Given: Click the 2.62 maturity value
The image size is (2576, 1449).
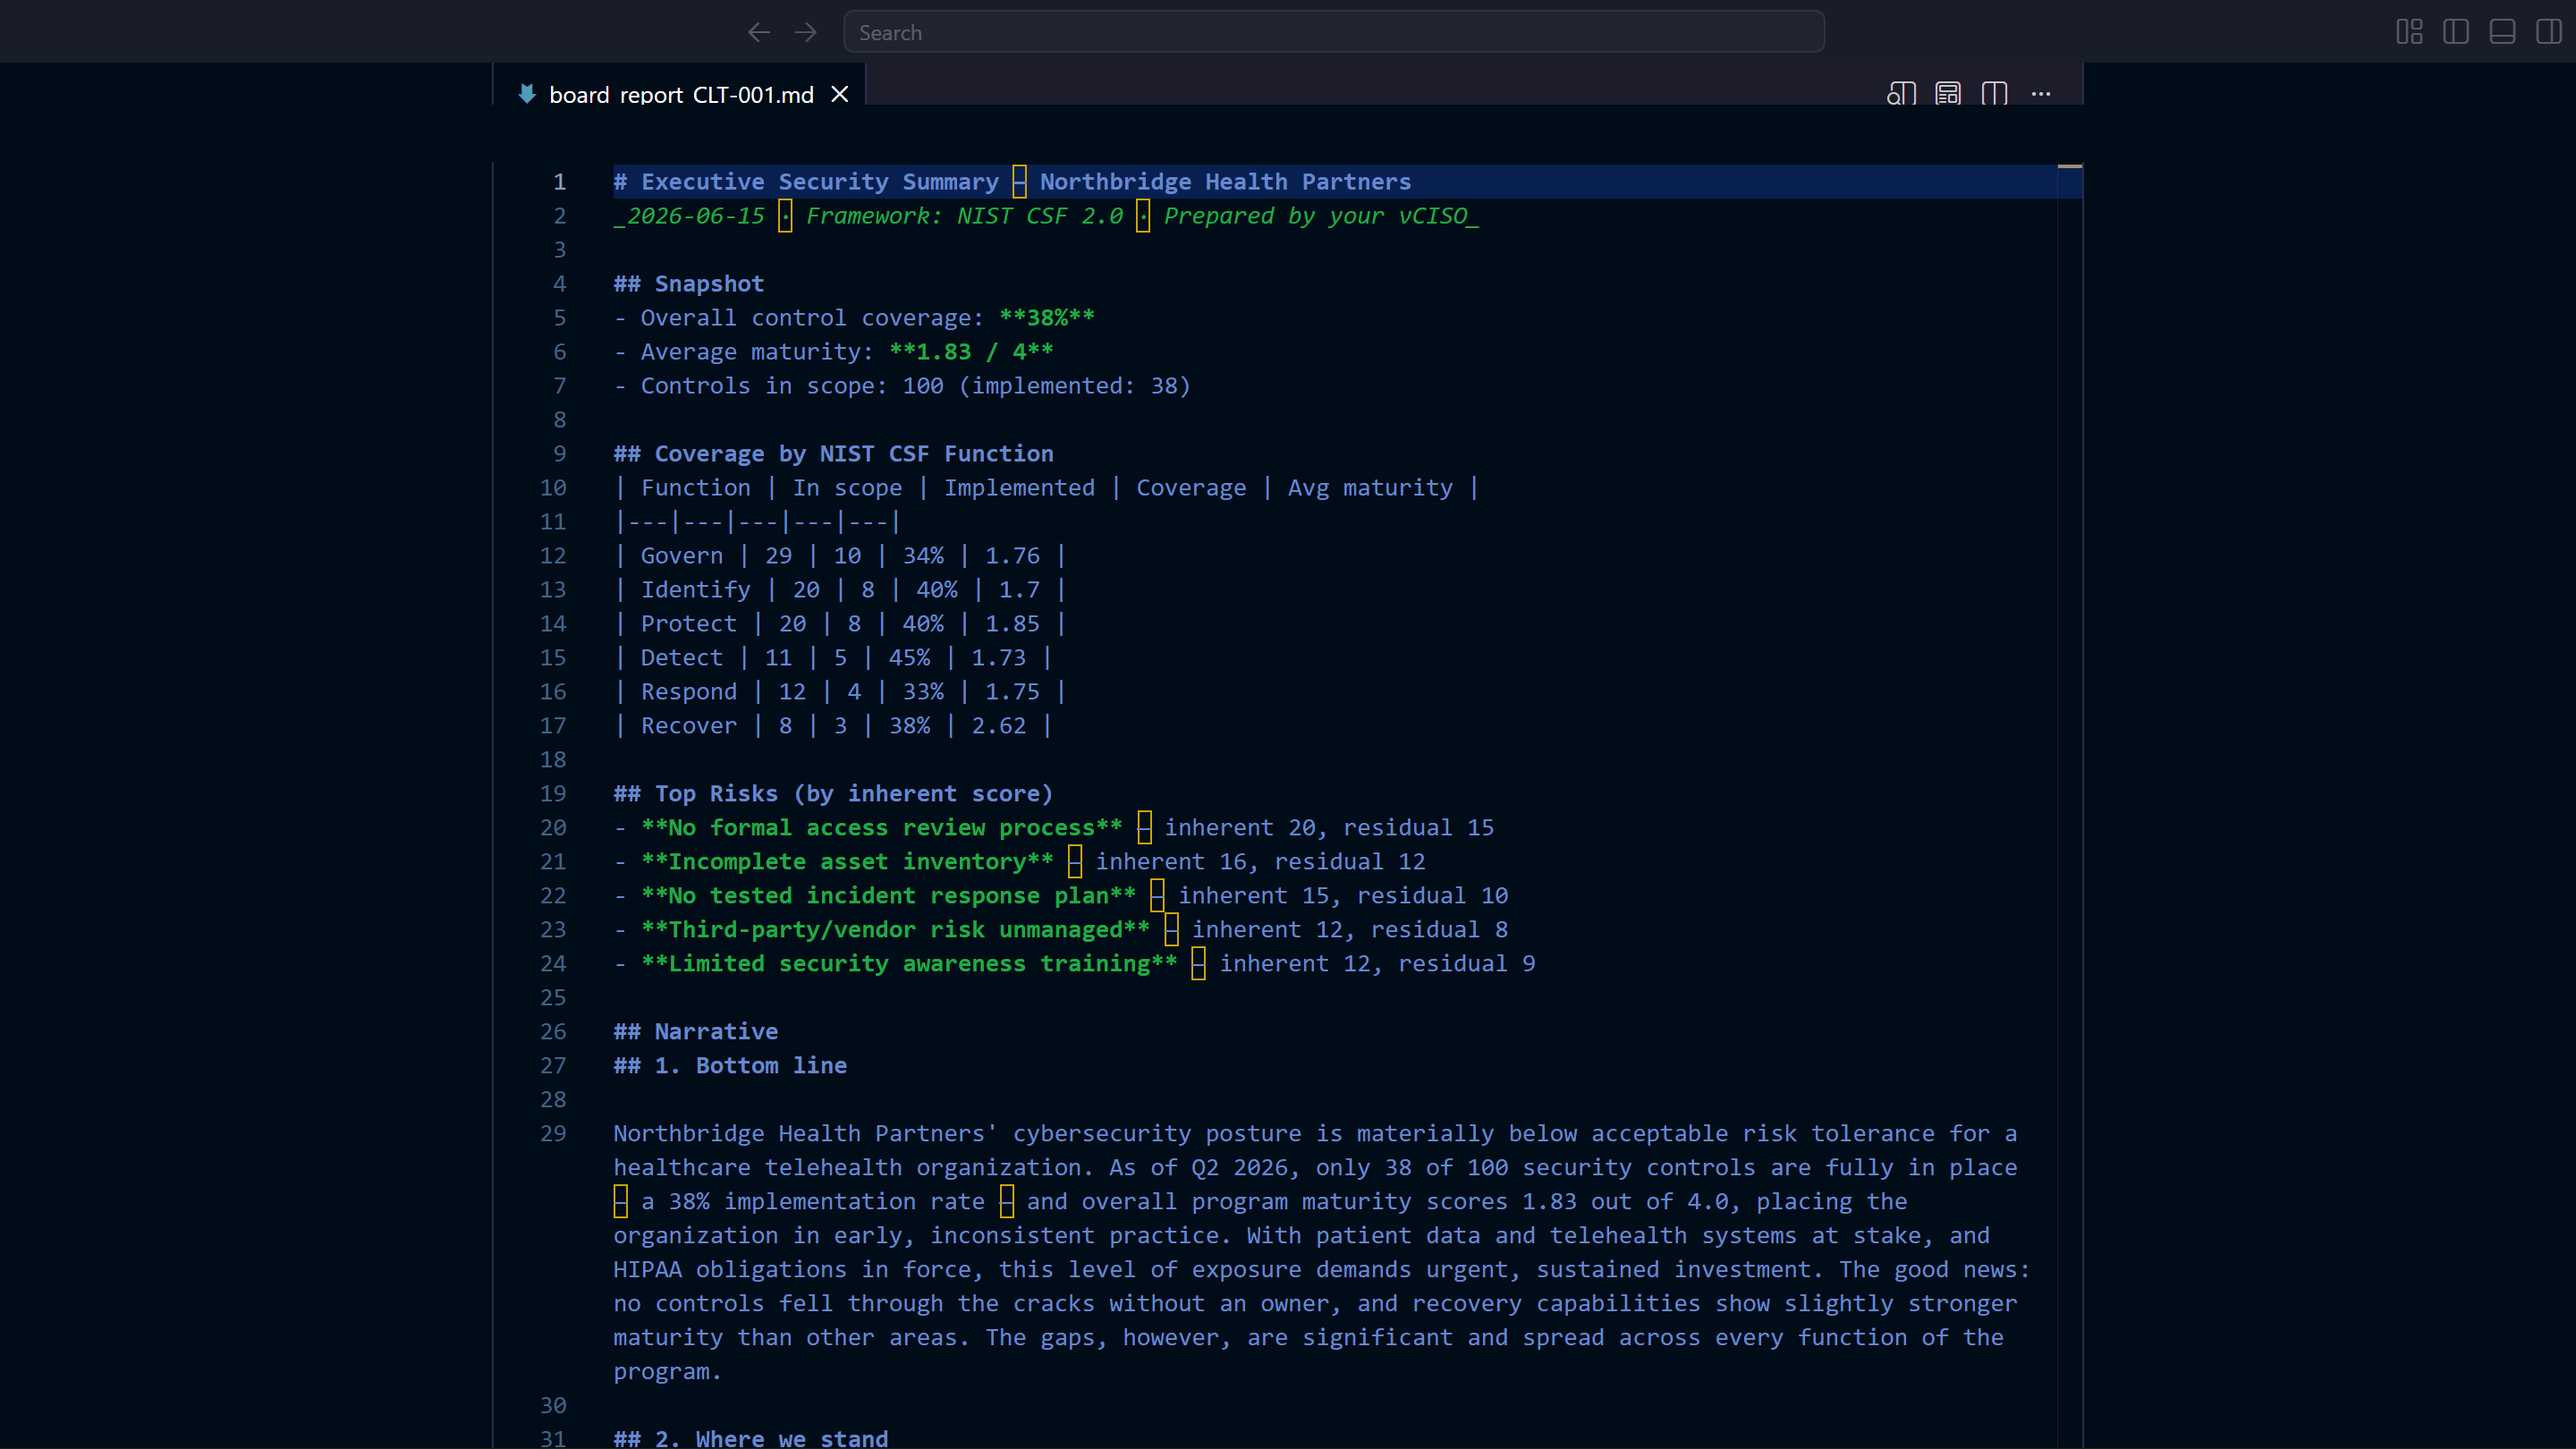Looking at the screenshot, I should (x=999, y=726).
